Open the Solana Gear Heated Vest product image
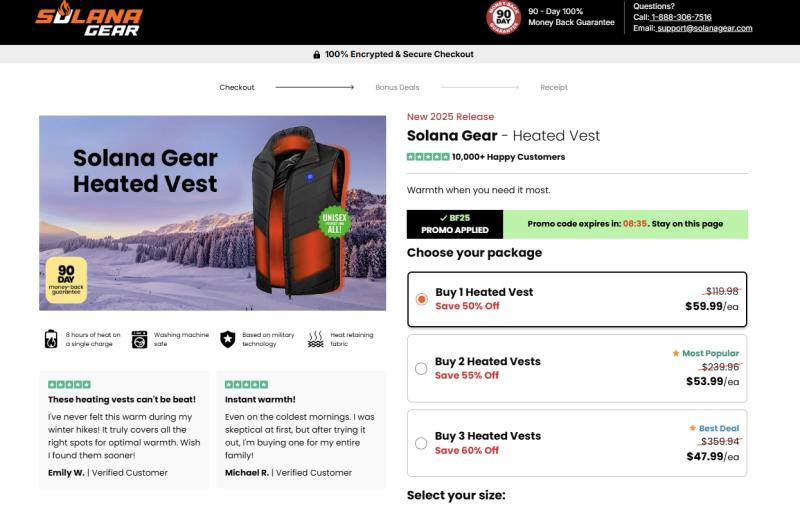Viewport: 800px width, 509px height. tap(212, 213)
